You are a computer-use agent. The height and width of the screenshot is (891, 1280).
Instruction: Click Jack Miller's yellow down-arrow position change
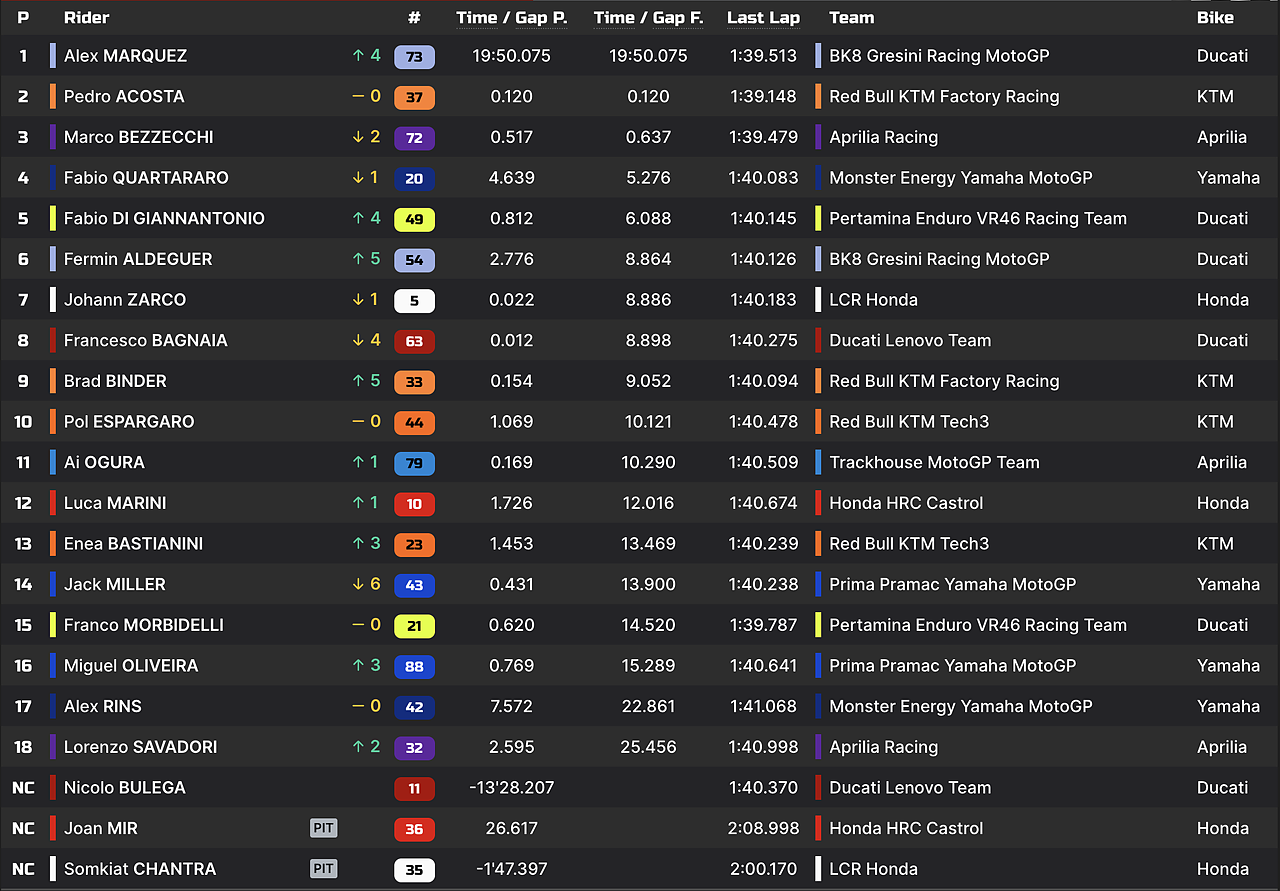point(366,584)
